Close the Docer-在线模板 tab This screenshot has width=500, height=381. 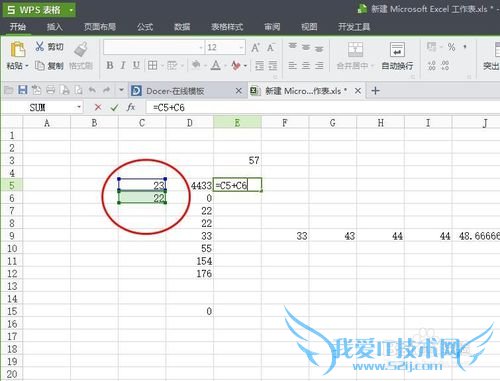239,90
